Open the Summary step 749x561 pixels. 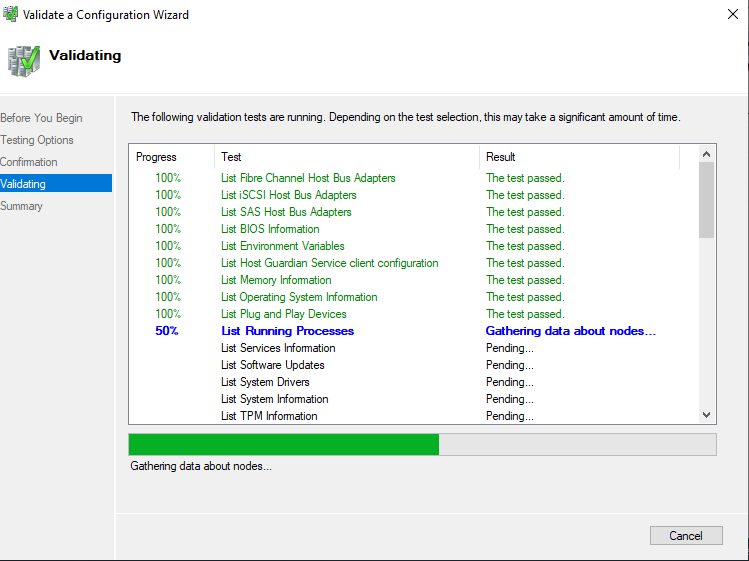tap(22, 206)
